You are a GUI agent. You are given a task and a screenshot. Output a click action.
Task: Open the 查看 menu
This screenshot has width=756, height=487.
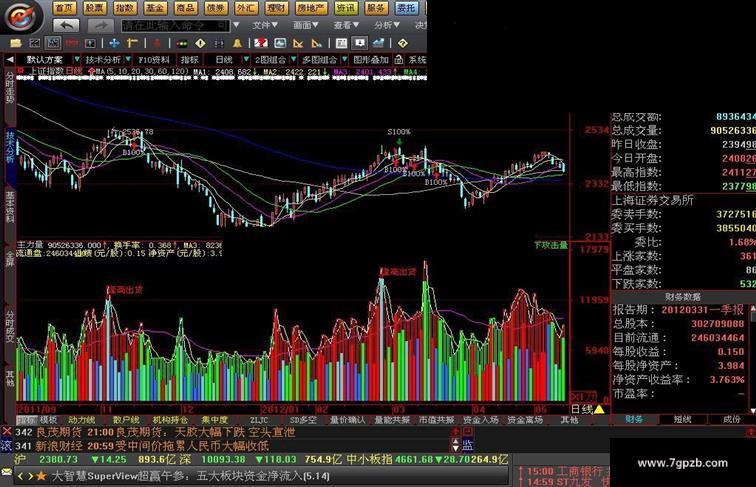pyautogui.click(x=346, y=25)
